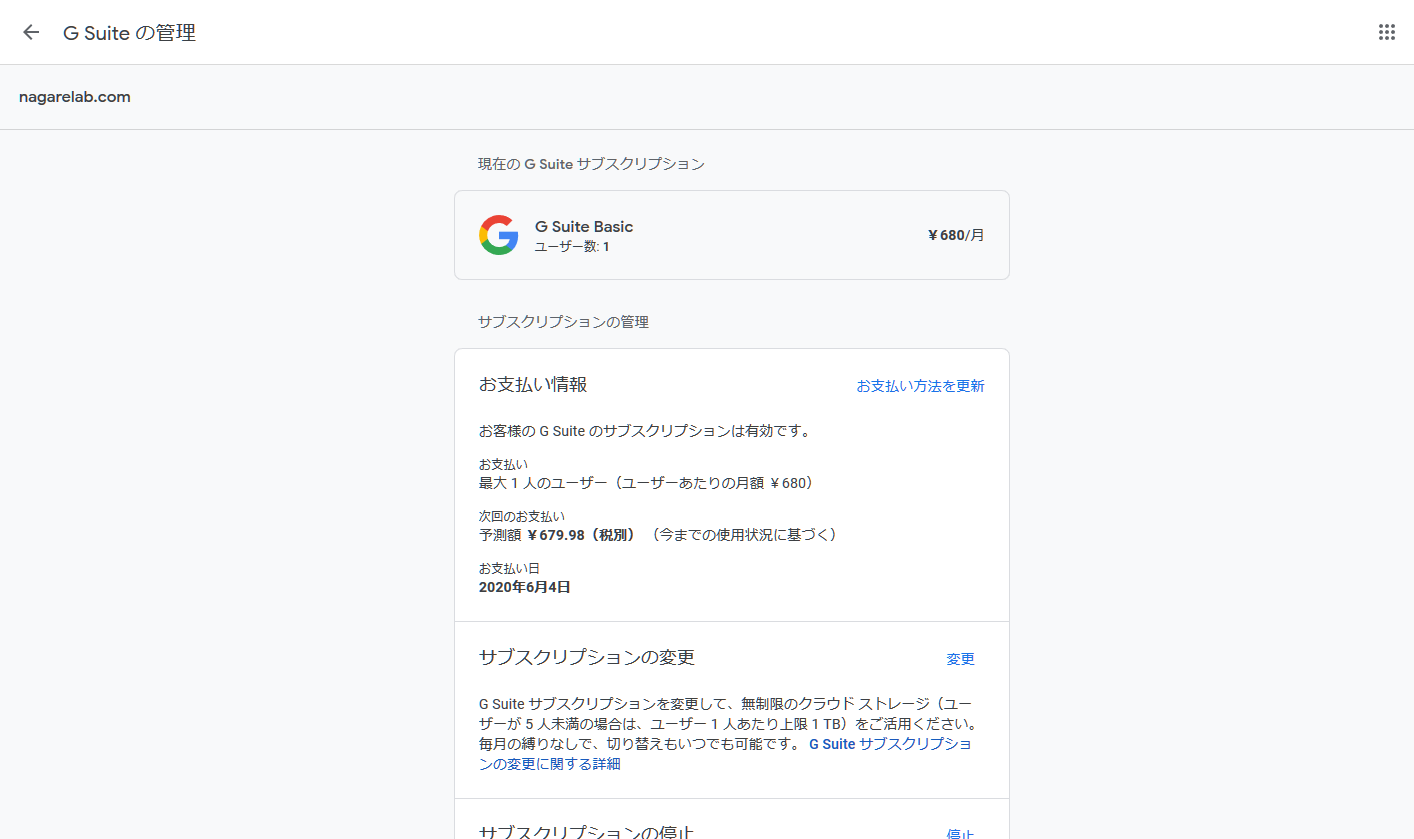Image resolution: width=1414 pixels, height=839 pixels.
Task: Open G Suite サブスクリプションの変更に関する詳細 link
Action: pyautogui.click(x=725, y=754)
